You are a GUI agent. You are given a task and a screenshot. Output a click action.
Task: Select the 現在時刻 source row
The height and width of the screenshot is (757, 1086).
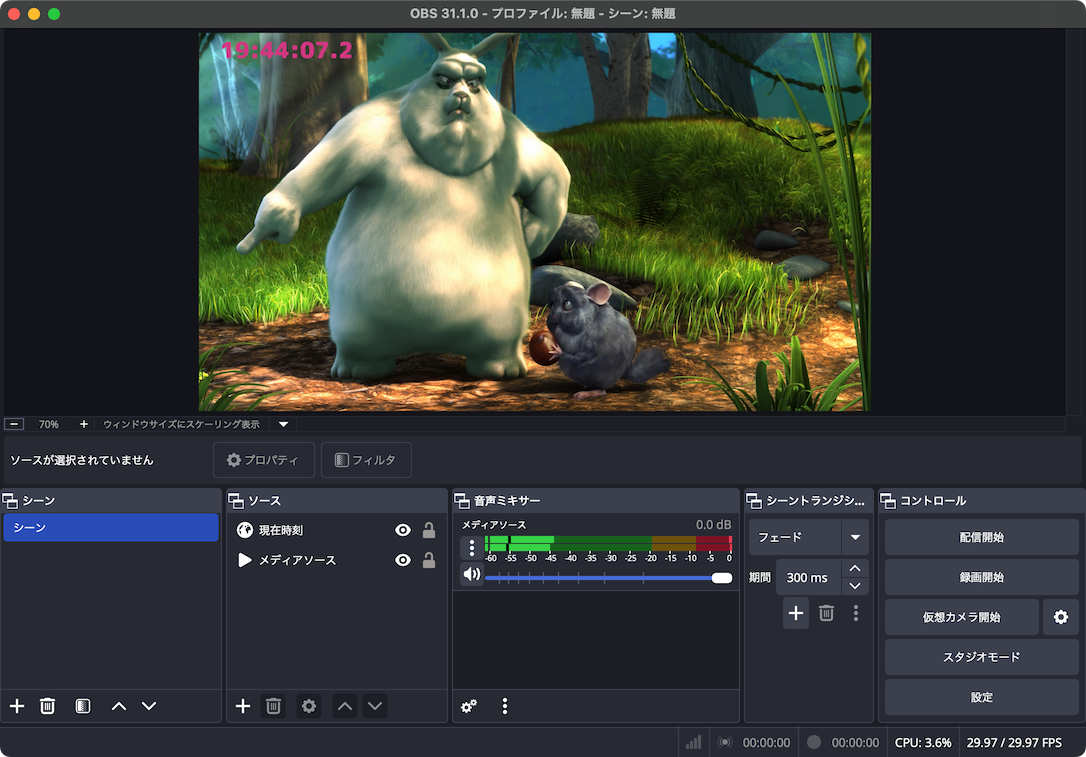pyautogui.click(x=337, y=530)
